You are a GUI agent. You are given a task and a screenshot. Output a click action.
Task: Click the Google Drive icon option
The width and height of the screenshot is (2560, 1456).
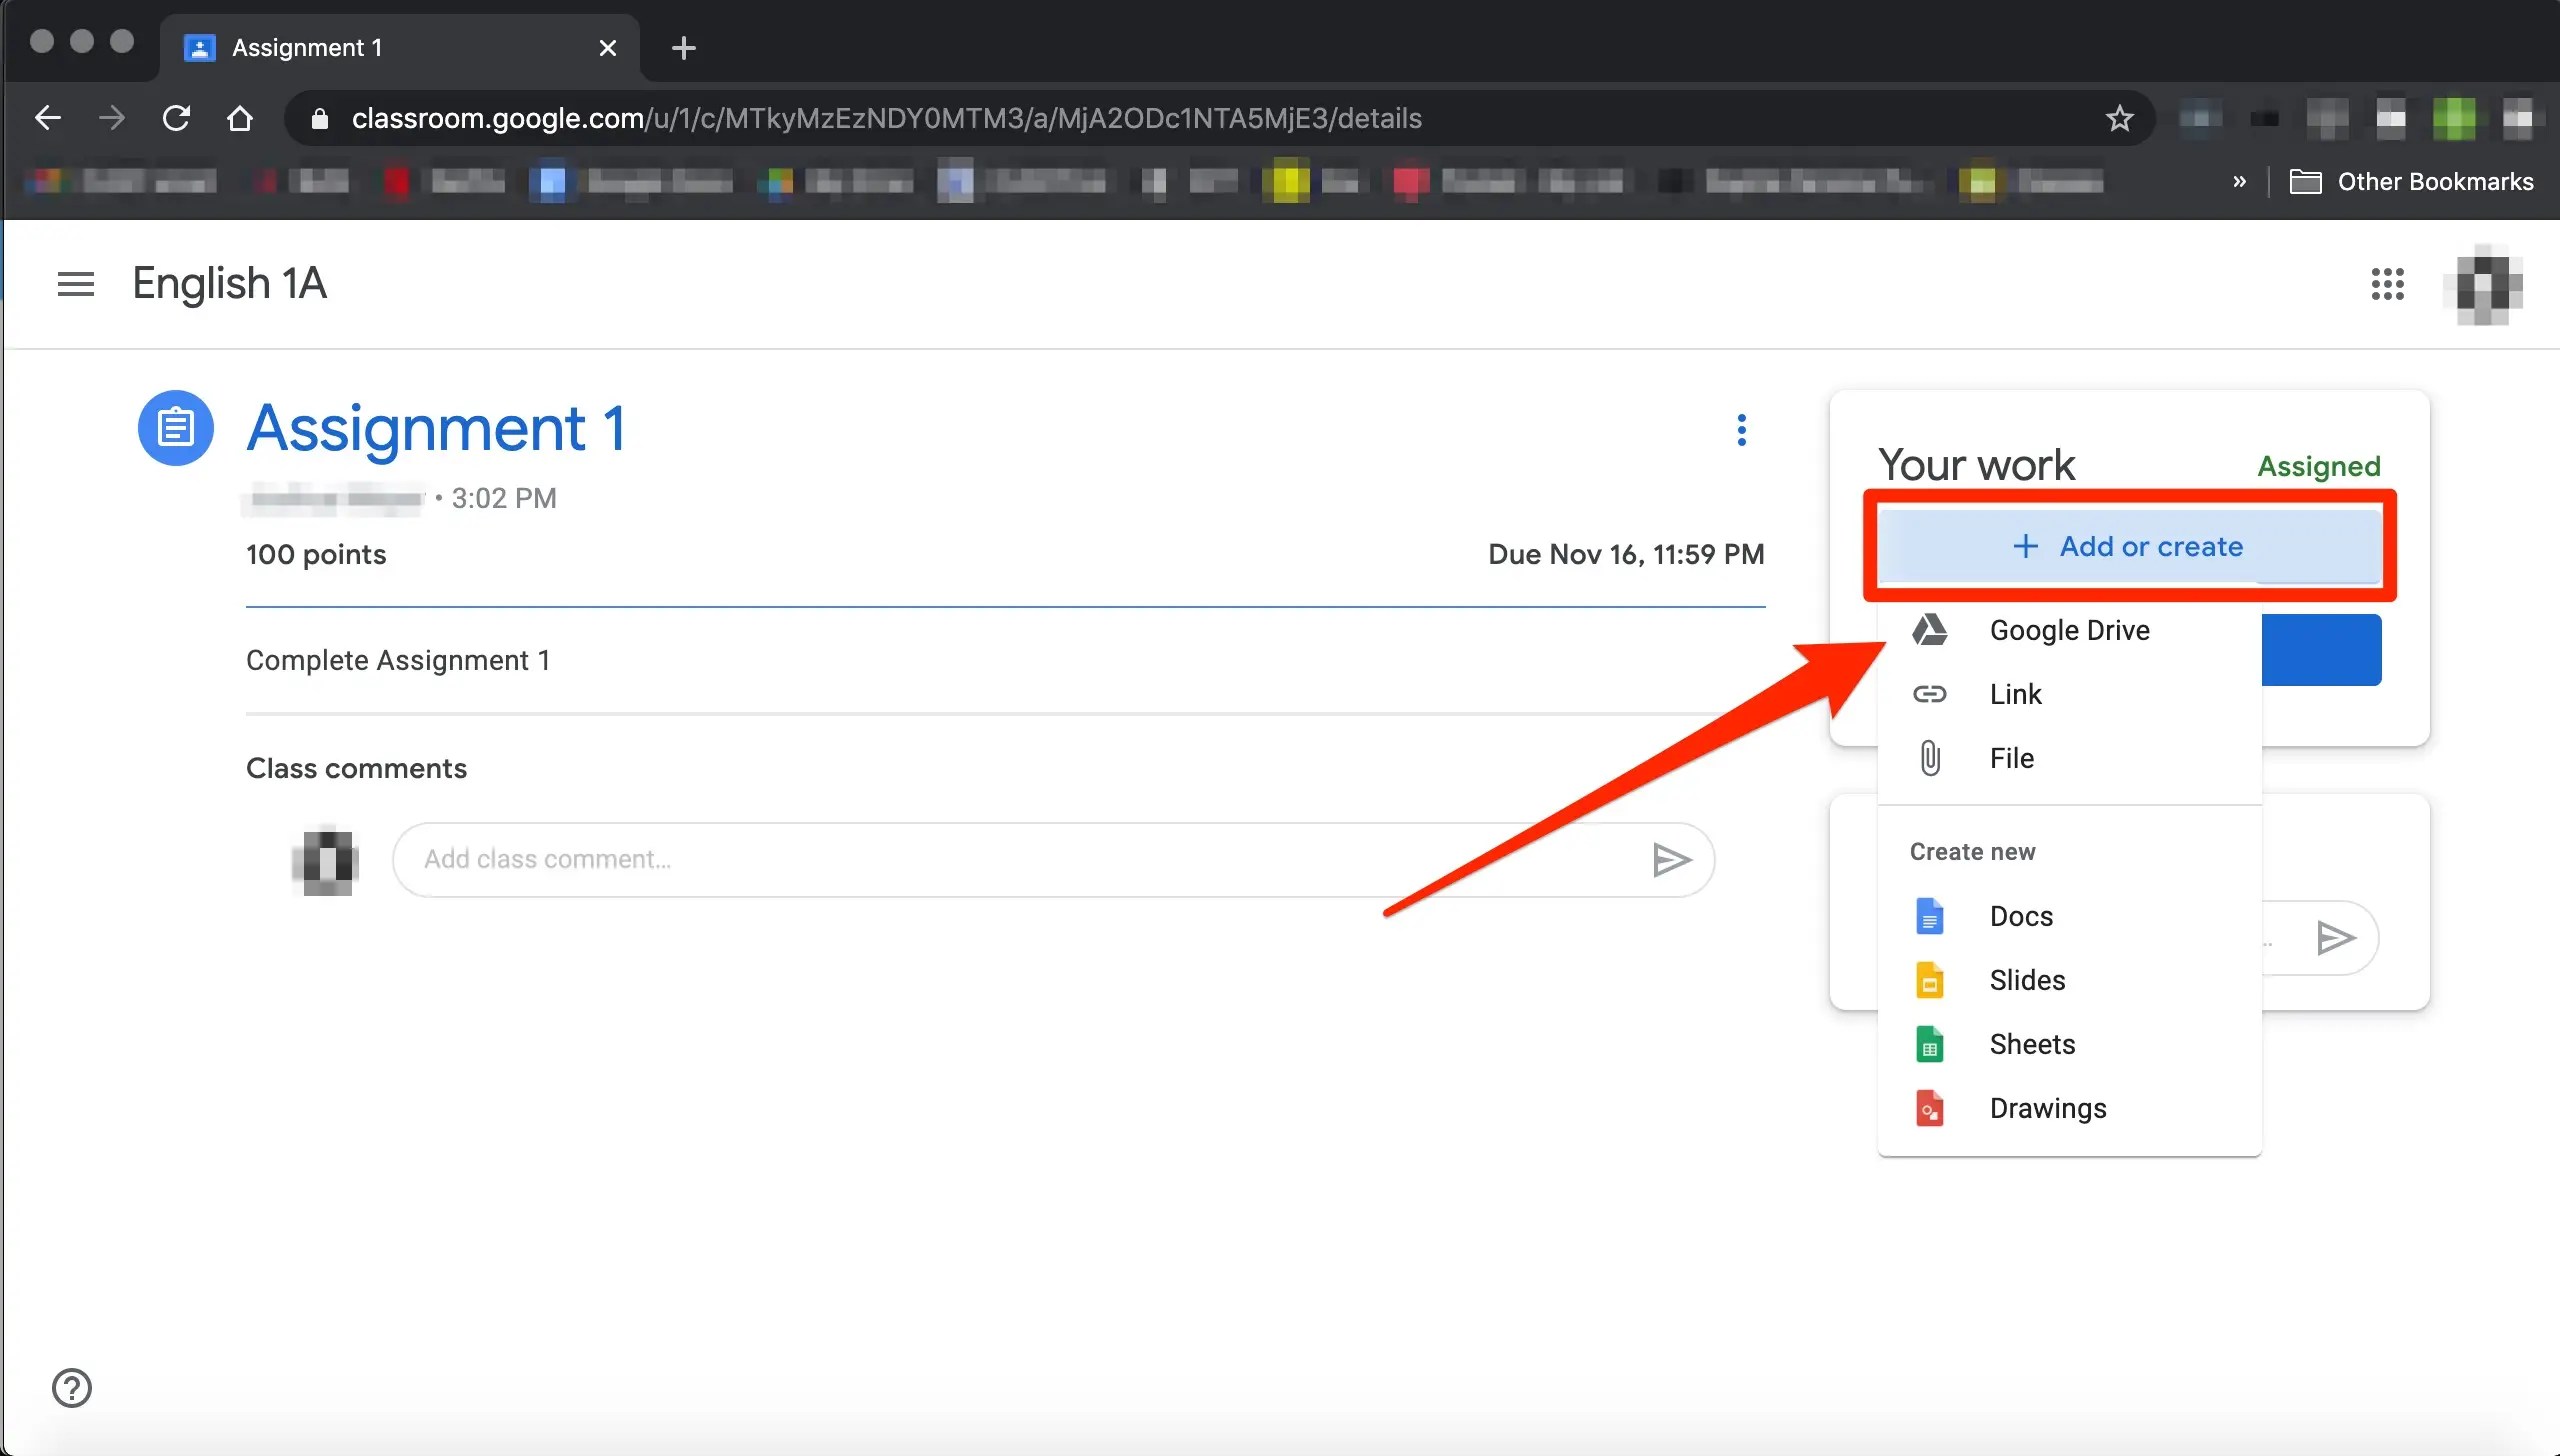coord(1930,630)
